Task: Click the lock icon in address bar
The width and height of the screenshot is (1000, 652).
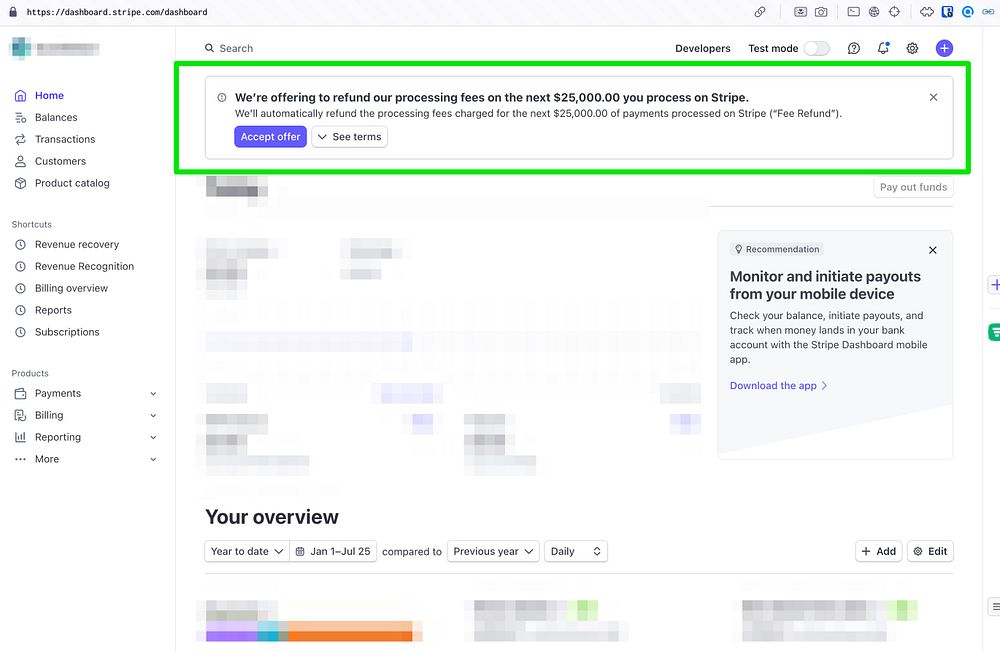Action: pyautogui.click(x=13, y=11)
